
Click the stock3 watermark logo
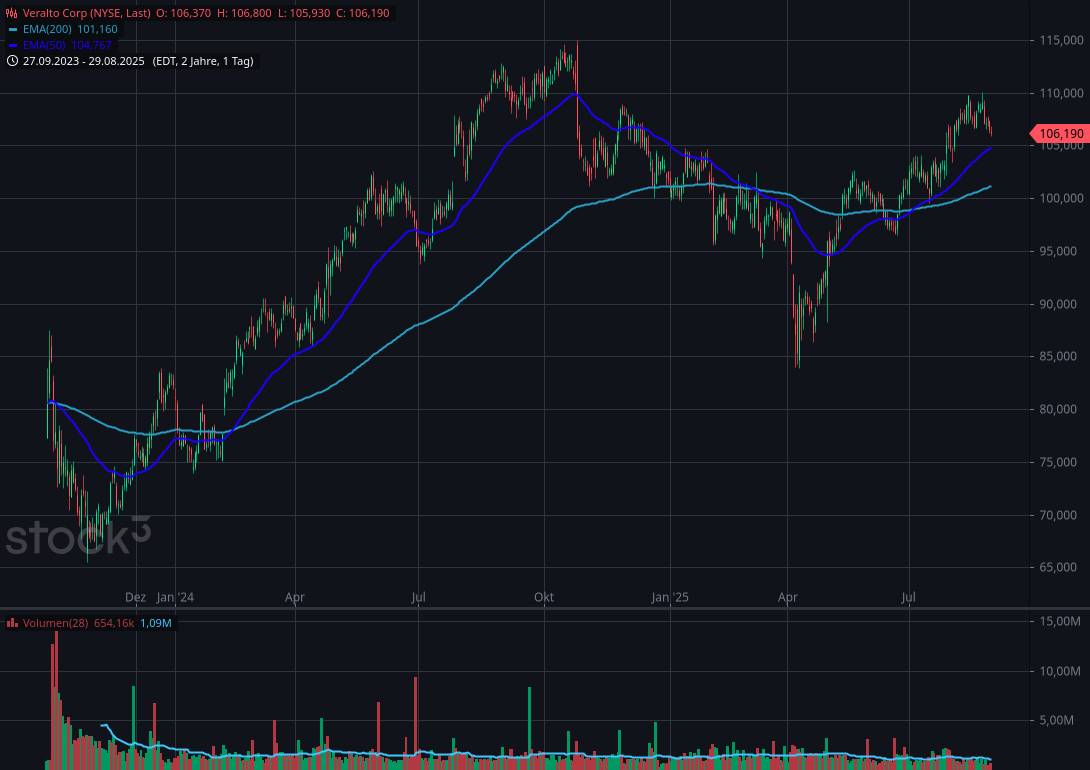pyautogui.click(x=78, y=537)
